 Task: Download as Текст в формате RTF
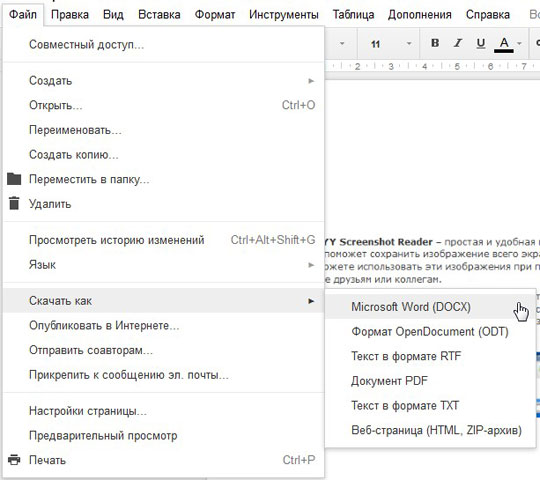(x=430, y=356)
